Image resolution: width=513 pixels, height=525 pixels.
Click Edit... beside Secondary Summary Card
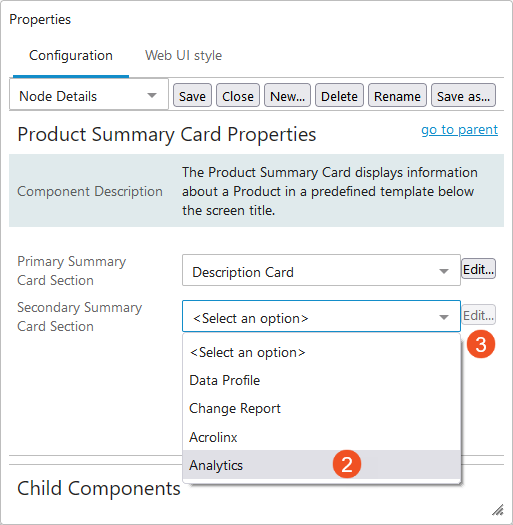pyautogui.click(x=479, y=315)
